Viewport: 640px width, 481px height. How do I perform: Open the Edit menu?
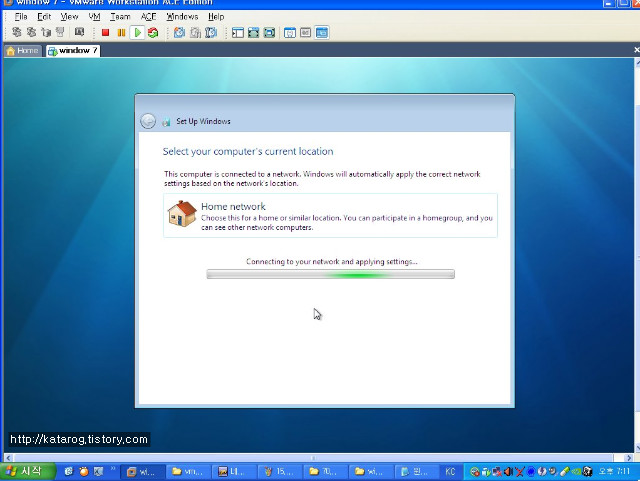[x=44, y=17]
